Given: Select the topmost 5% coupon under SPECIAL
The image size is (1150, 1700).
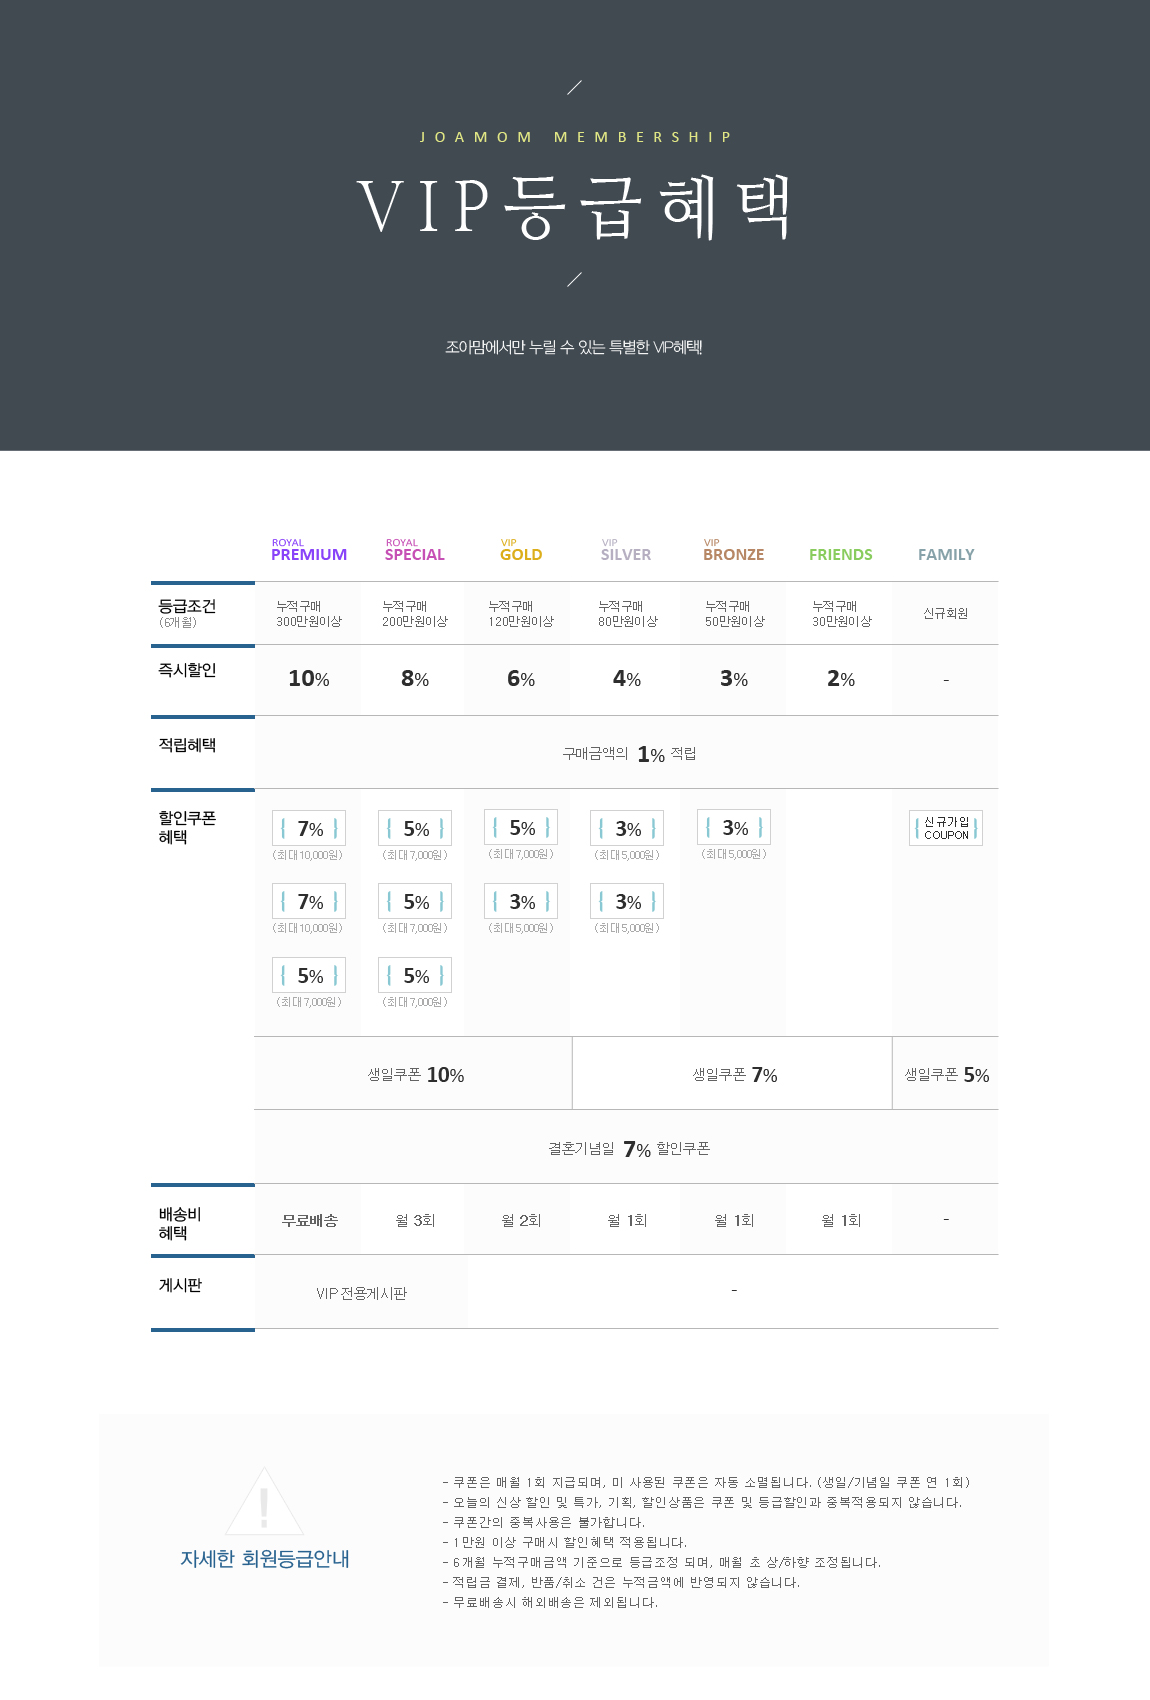Looking at the screenshot, I should tap(415, 828).
